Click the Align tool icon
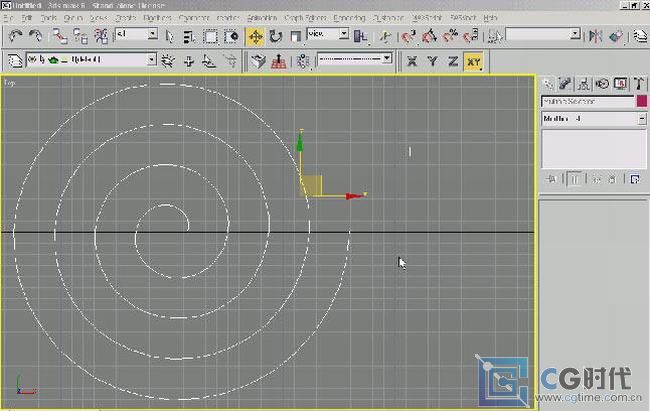This screenshot has width=650, height=411. pos(616,36)
